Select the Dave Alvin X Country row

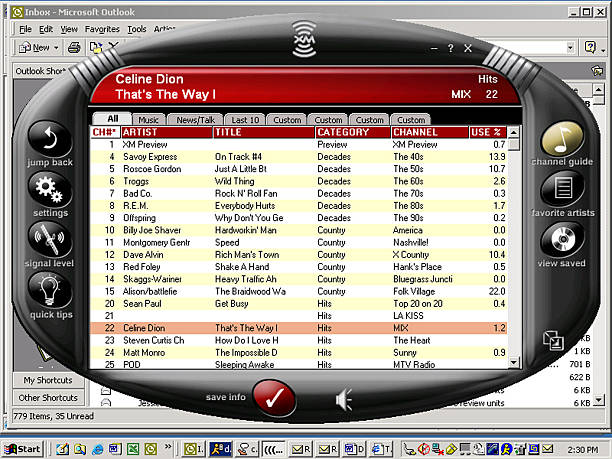click(x=299, y=254)
